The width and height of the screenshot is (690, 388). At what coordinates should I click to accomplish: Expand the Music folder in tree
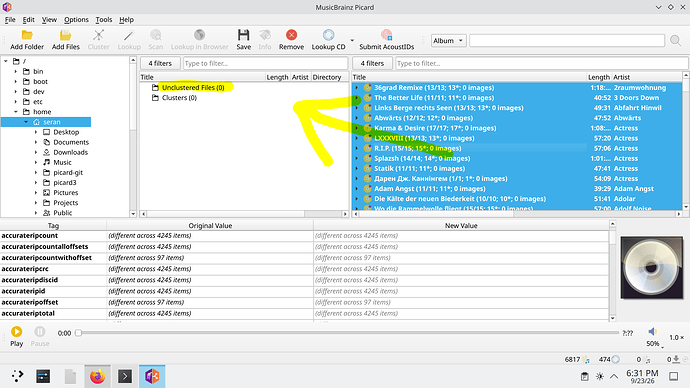[x=36, y=162]
